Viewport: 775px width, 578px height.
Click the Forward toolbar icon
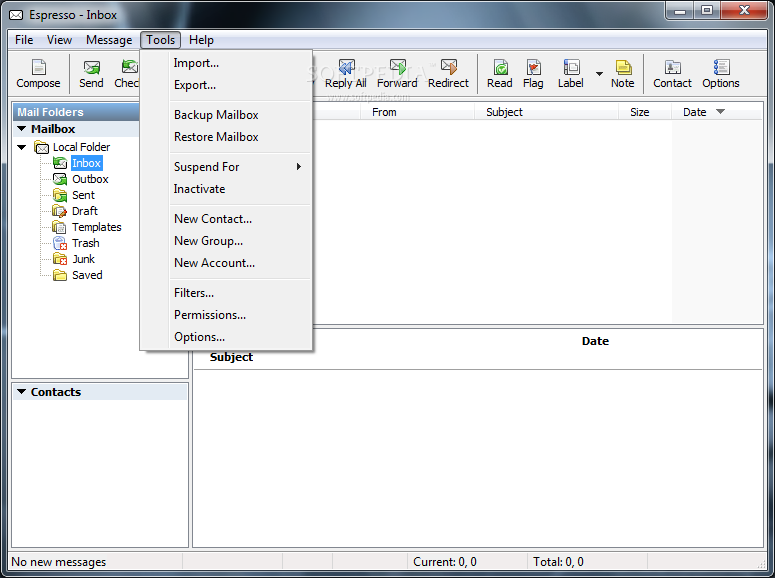click(397, 74)
